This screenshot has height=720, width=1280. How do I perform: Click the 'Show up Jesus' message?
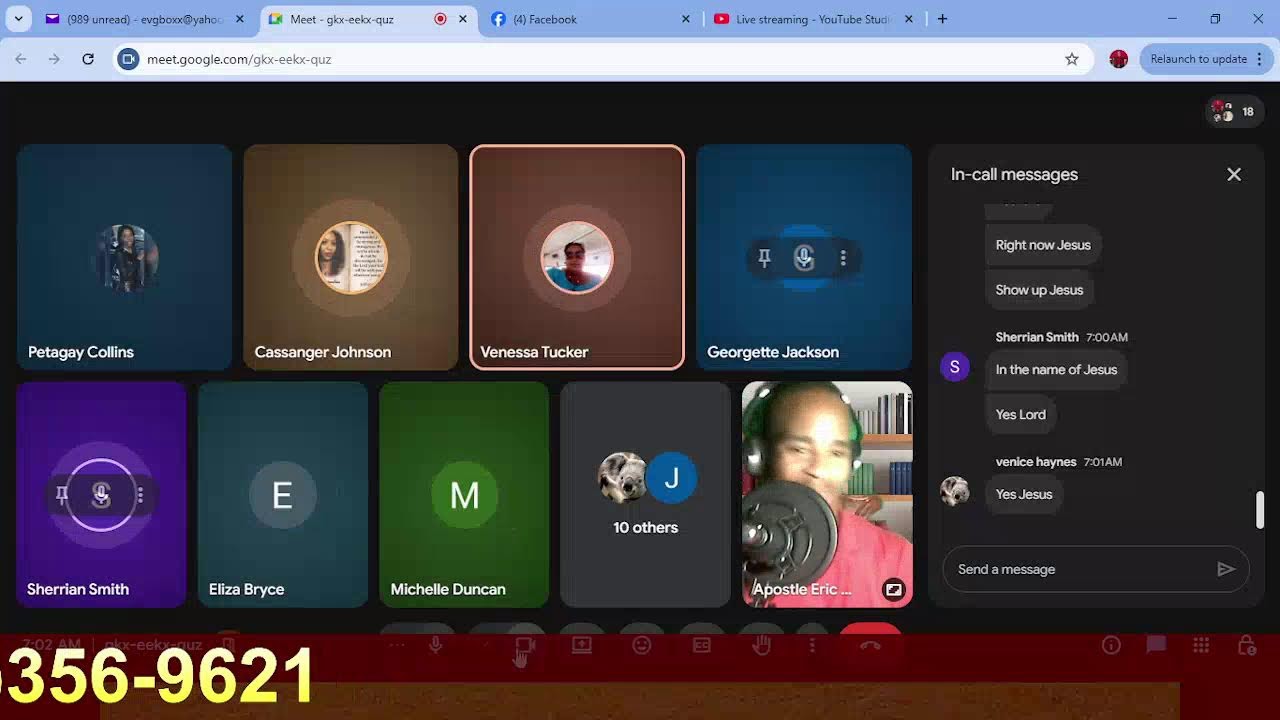tap(1039, 290)
